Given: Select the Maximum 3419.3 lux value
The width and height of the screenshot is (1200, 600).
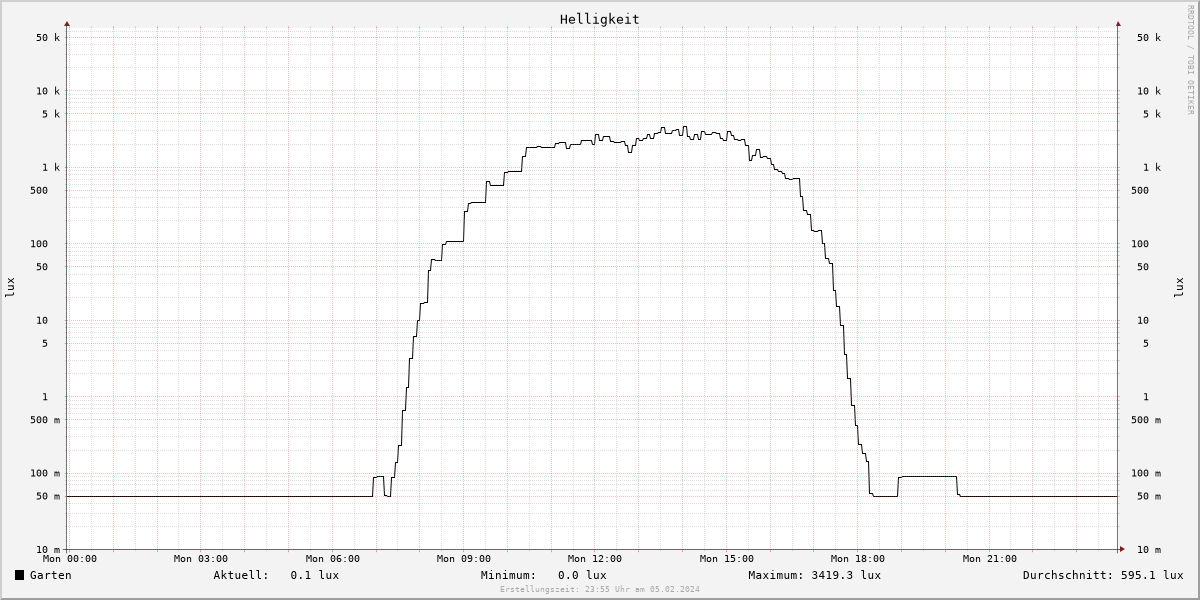Looking at the screenshot, I should pos(846,575).
